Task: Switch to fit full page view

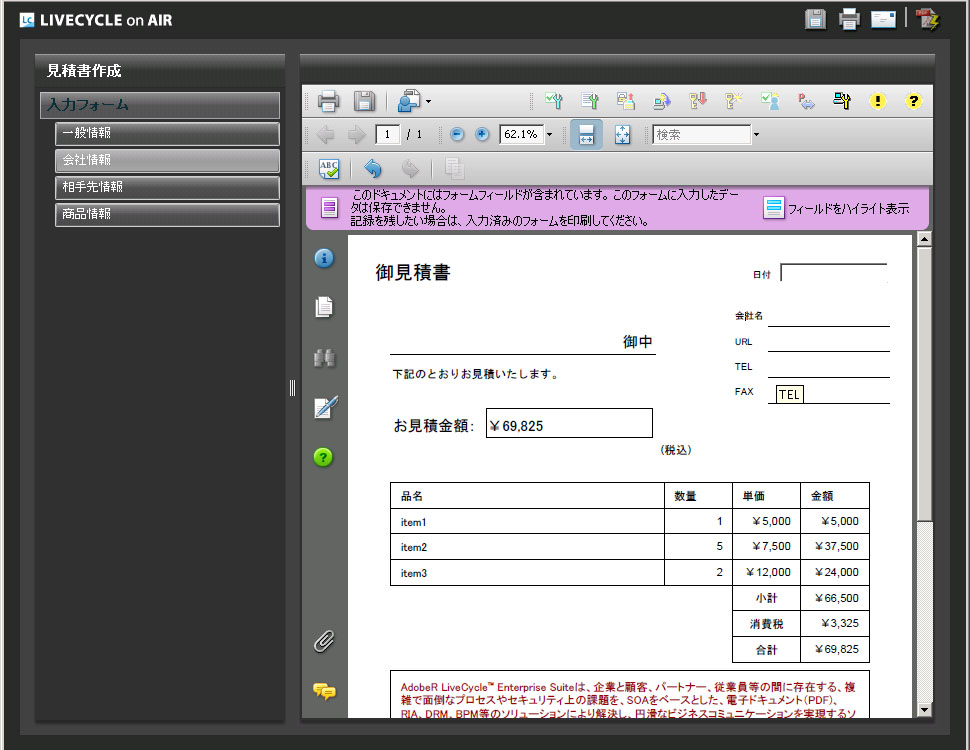Action: click(x=622, y=134)
